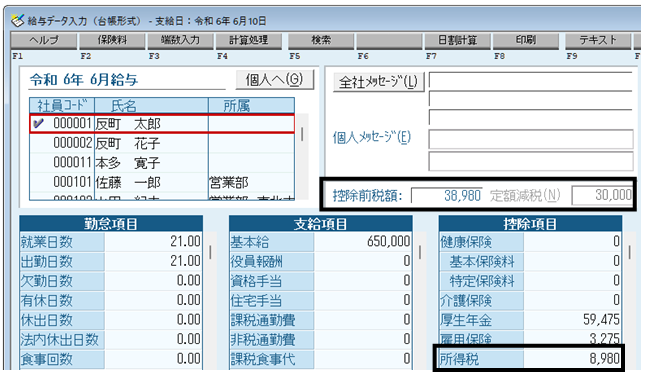Click the 所属 column header
This screenshot has height=378, width=650.
[251, 106]
